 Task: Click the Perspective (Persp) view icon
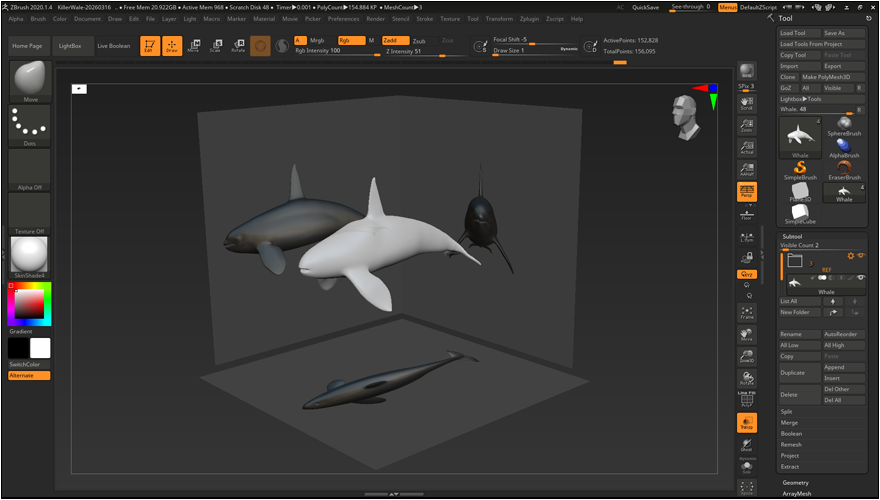(x=746, y=190)
